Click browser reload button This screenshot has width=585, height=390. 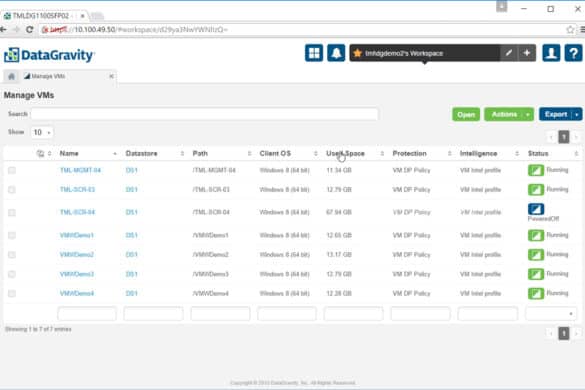click(x=29, y=29)
